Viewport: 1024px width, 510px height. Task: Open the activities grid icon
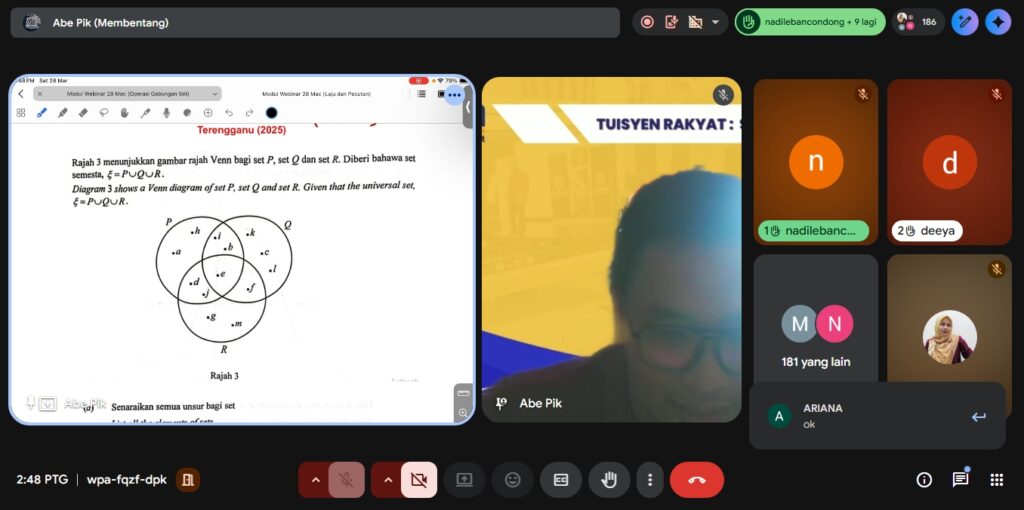tap(996, 480)
